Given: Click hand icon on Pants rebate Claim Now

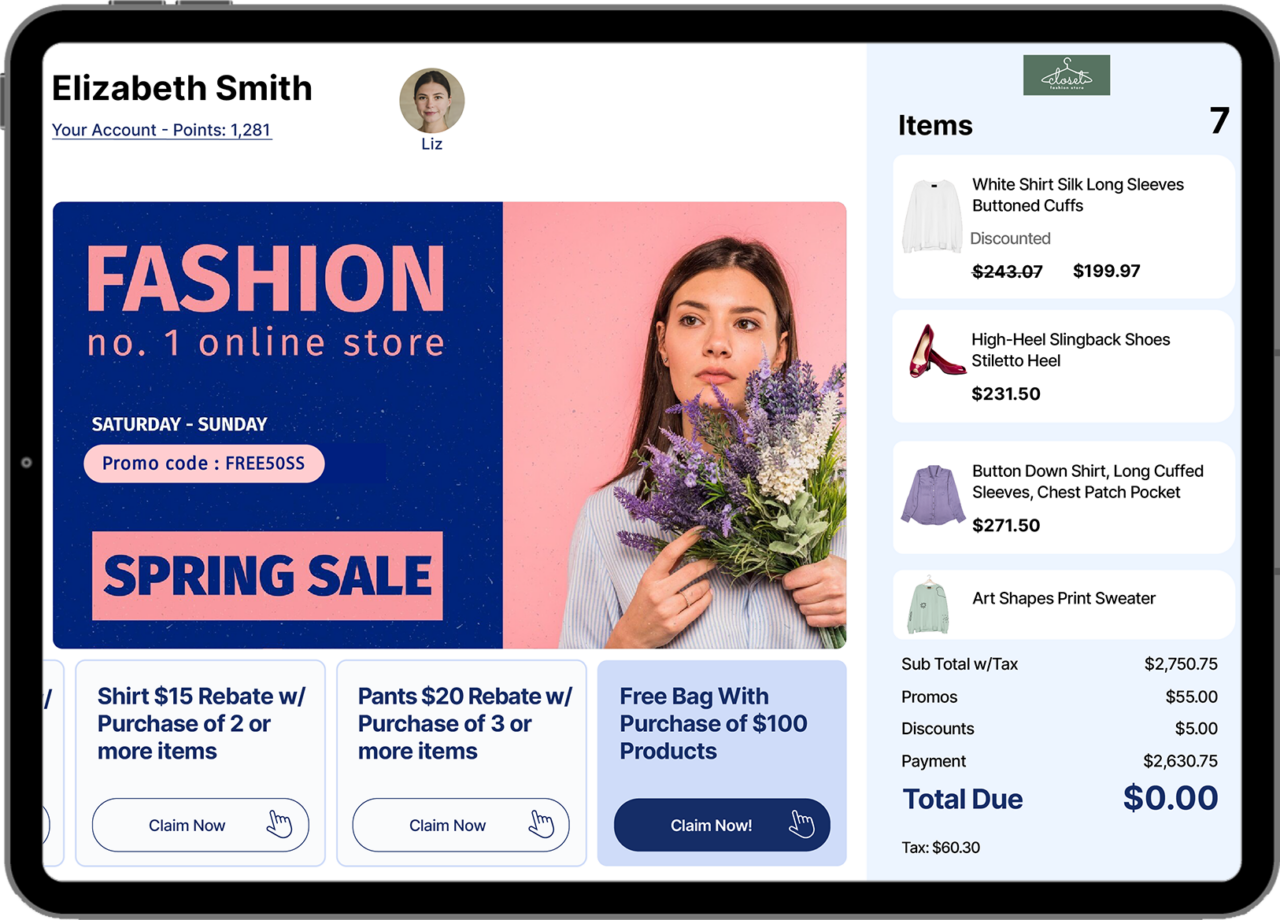Looking at the screenshot, I should (x=541, y=825).
